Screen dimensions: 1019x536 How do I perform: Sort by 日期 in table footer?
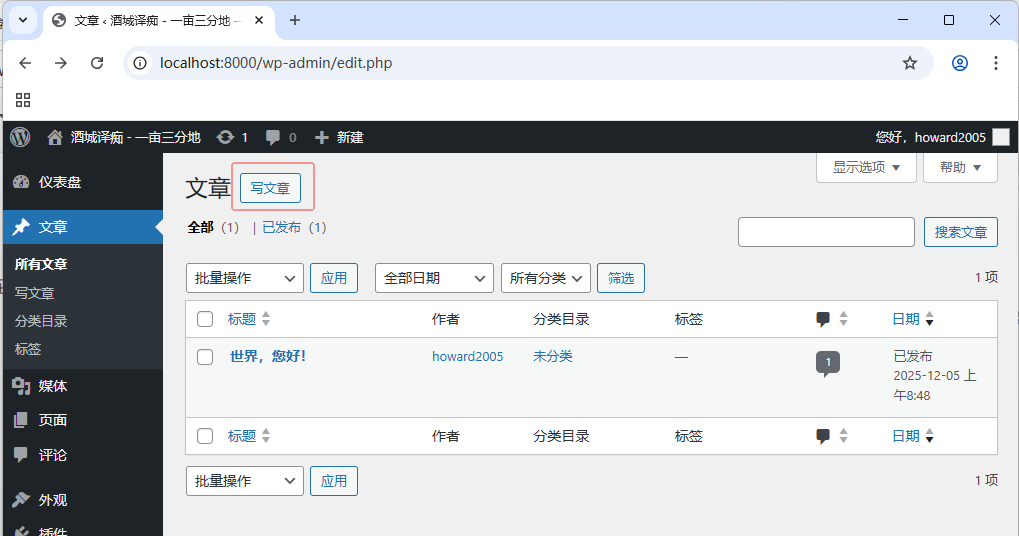pos(906,436)
